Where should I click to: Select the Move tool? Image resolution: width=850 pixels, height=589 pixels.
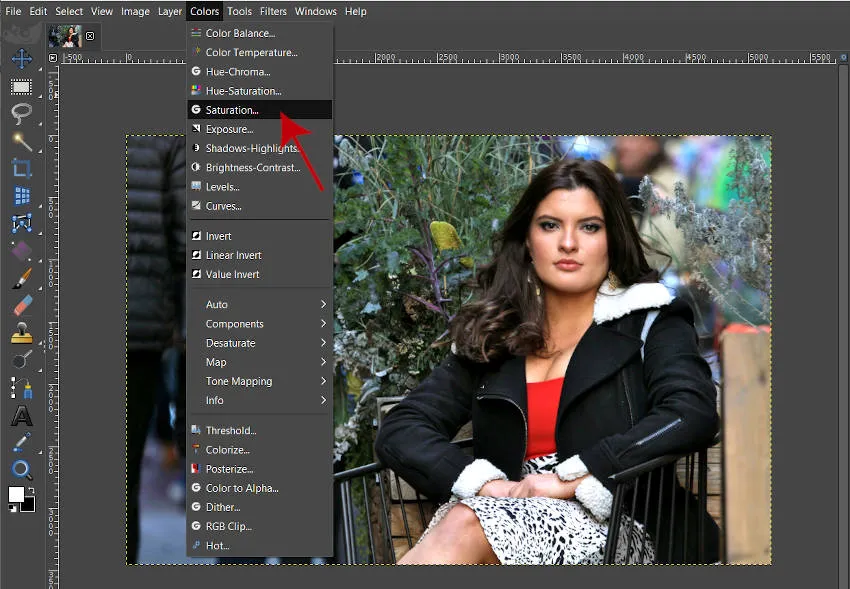tap(21, 59)
